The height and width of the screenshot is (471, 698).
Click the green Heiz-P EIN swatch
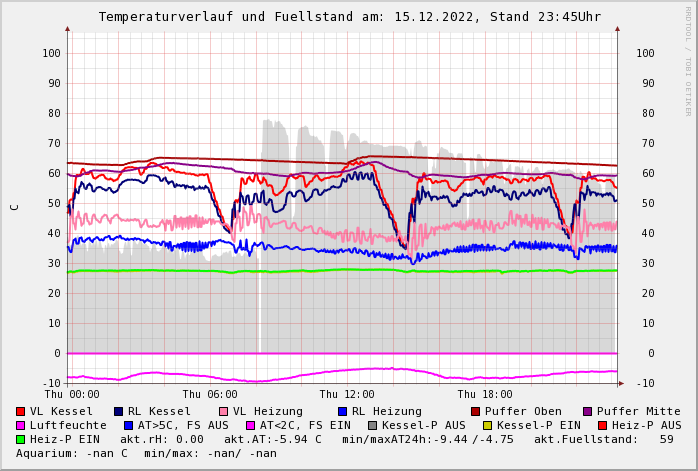click(x=21, y=440)
